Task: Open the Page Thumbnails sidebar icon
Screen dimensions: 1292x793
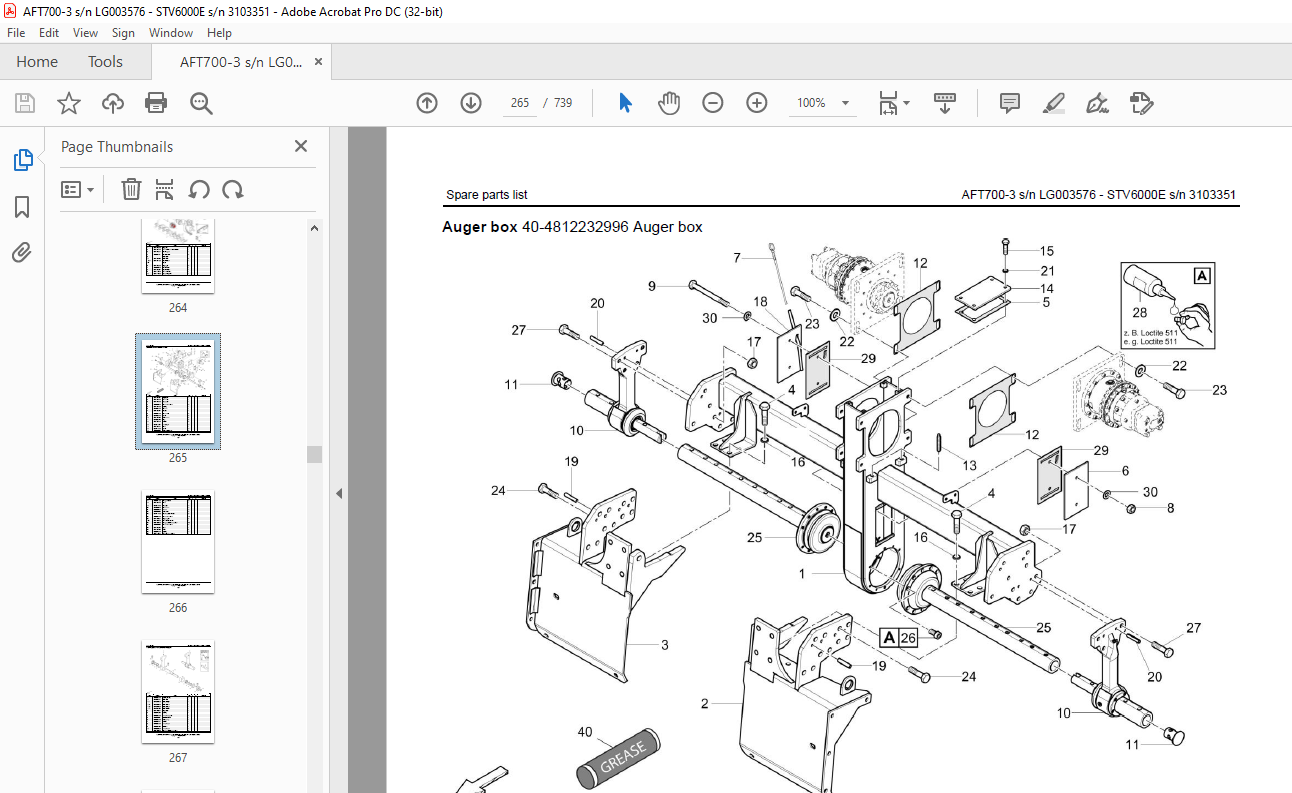Action: point(22,159)
